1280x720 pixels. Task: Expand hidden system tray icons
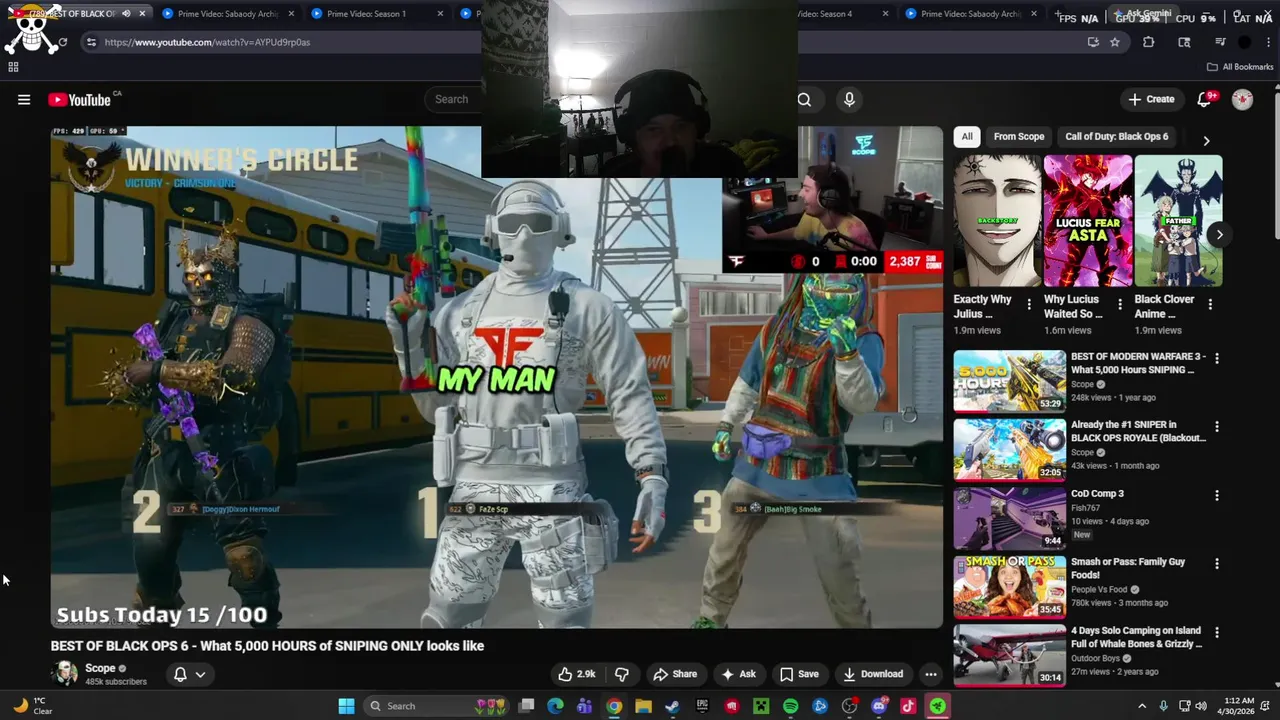point(1142,706)
